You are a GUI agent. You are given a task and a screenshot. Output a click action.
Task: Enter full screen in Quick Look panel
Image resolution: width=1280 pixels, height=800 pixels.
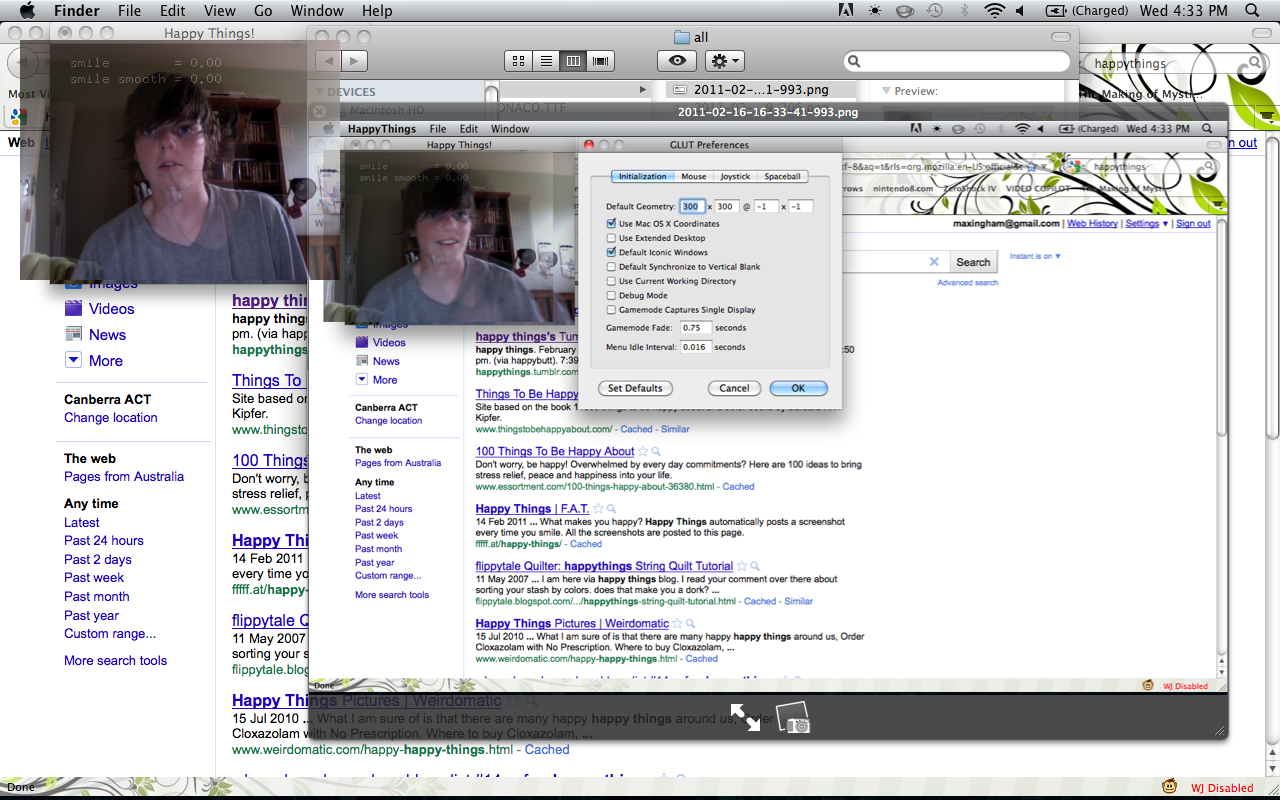[x=744, y=716]
